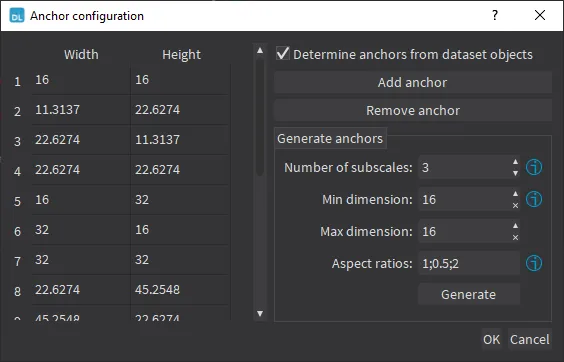Click Height cell 22.6274 in row 4
Image resolution: width=564 pixels, height=362 pixels.
[180, 170]
